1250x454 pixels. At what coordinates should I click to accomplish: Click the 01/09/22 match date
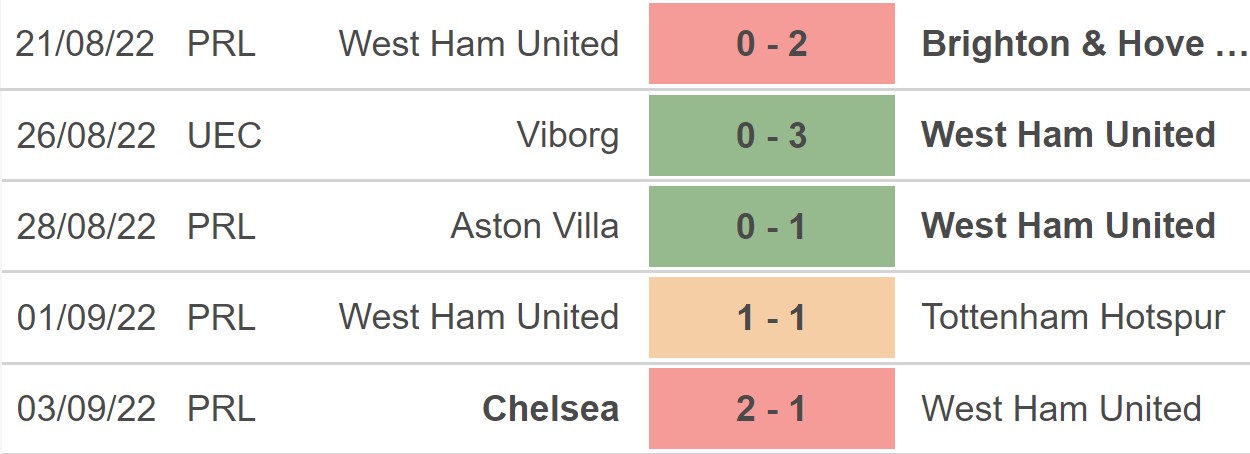pyautogui.click(x=86, y=317)
